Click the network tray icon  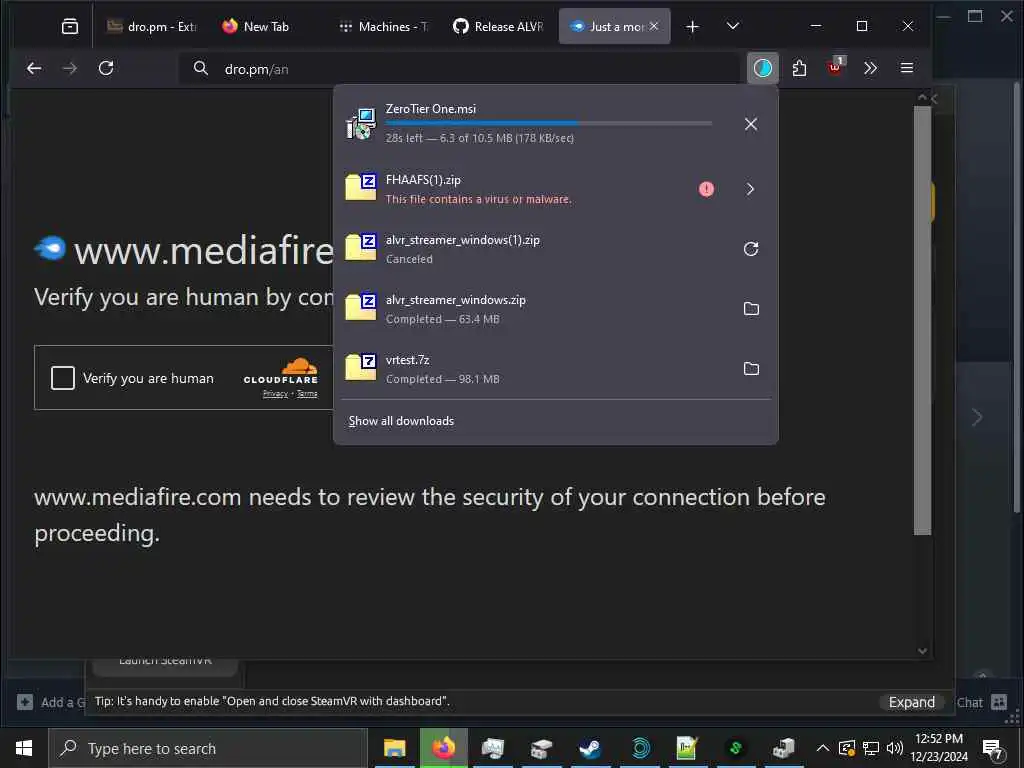pos(871,748)
